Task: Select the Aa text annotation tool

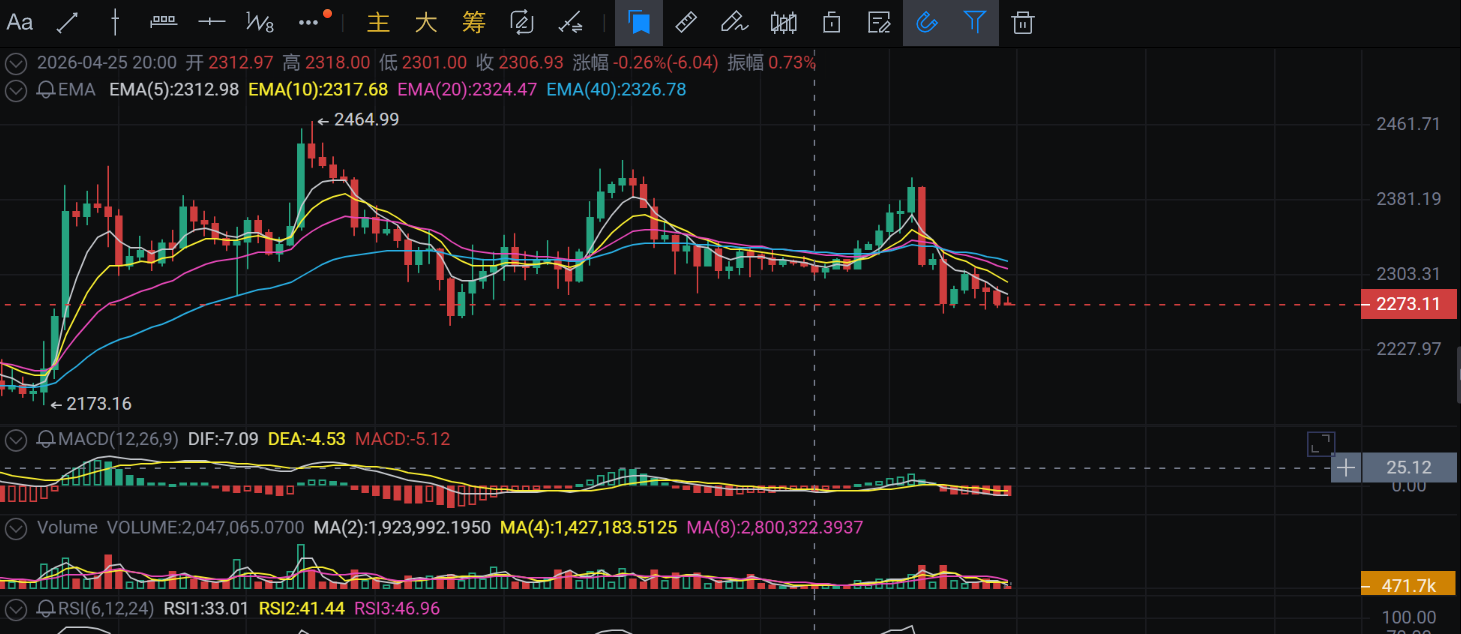Action: 20,22
